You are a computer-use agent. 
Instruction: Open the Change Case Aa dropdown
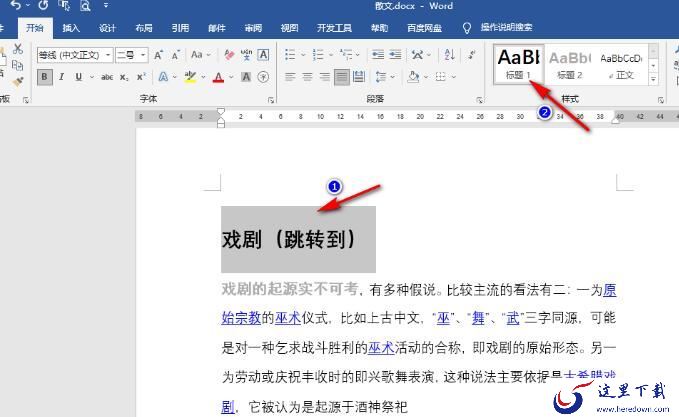click(x=200, y=55)
